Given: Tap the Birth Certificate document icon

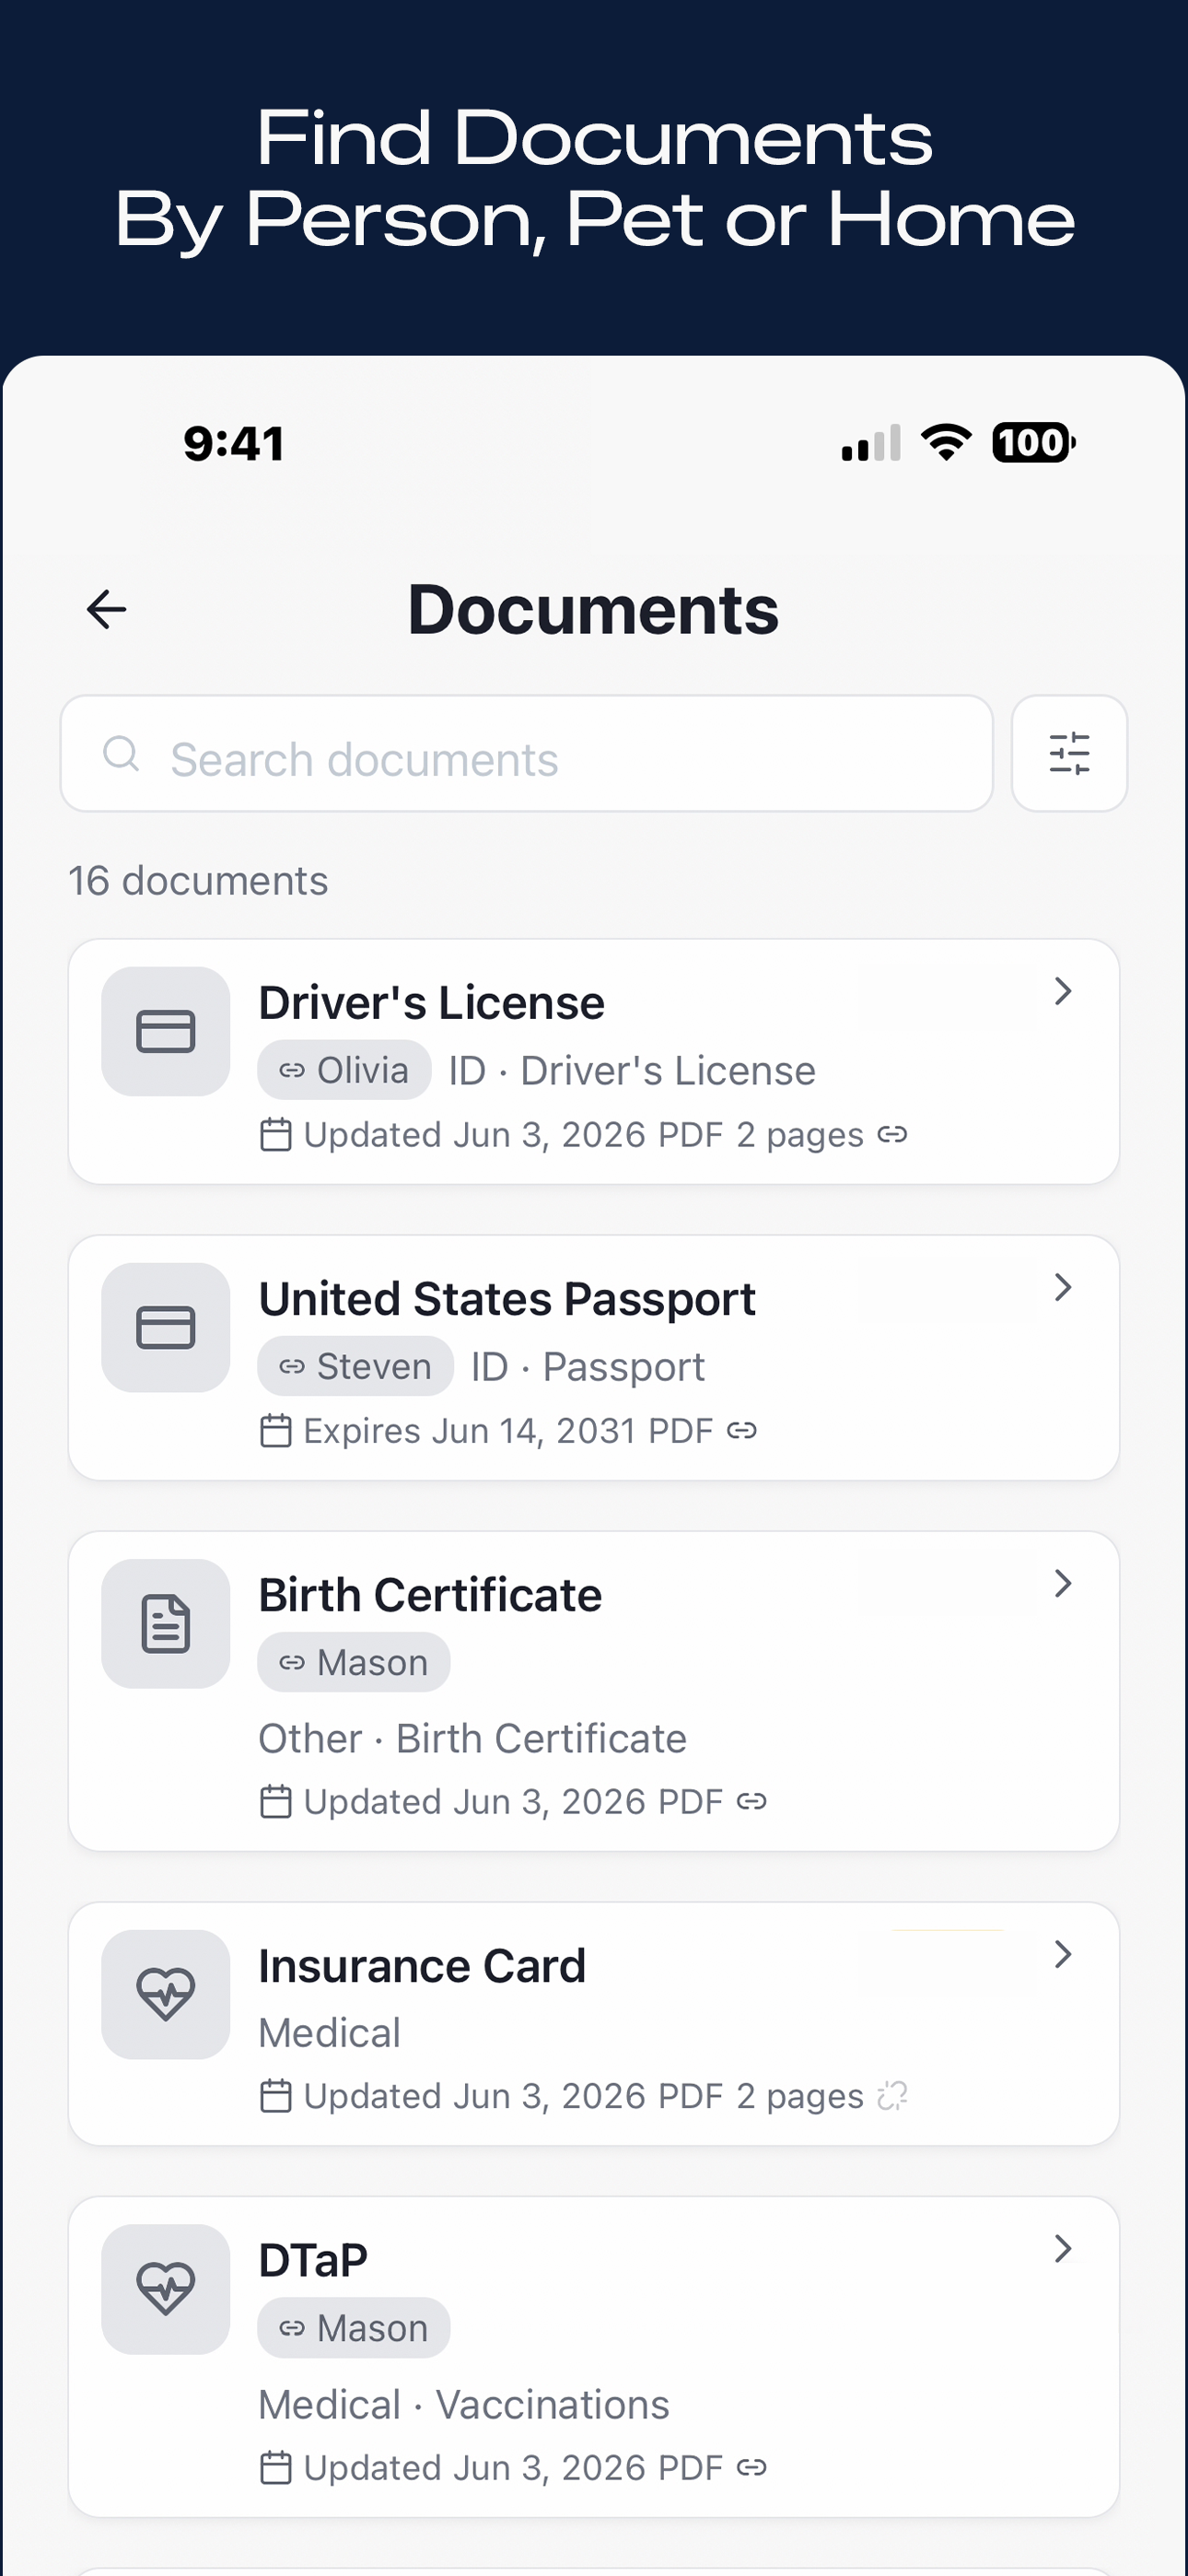Looking at the screenshot, I should coord(166,1623).
